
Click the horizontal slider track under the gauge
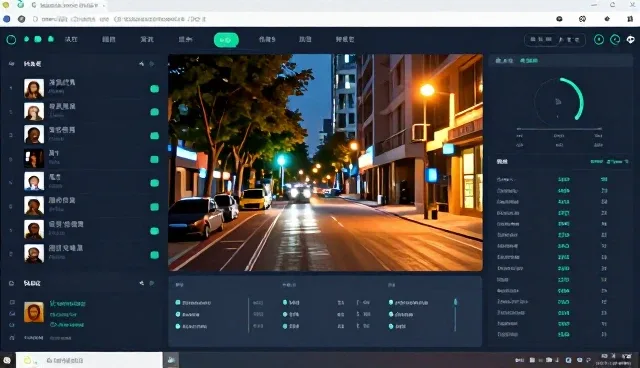559,129
